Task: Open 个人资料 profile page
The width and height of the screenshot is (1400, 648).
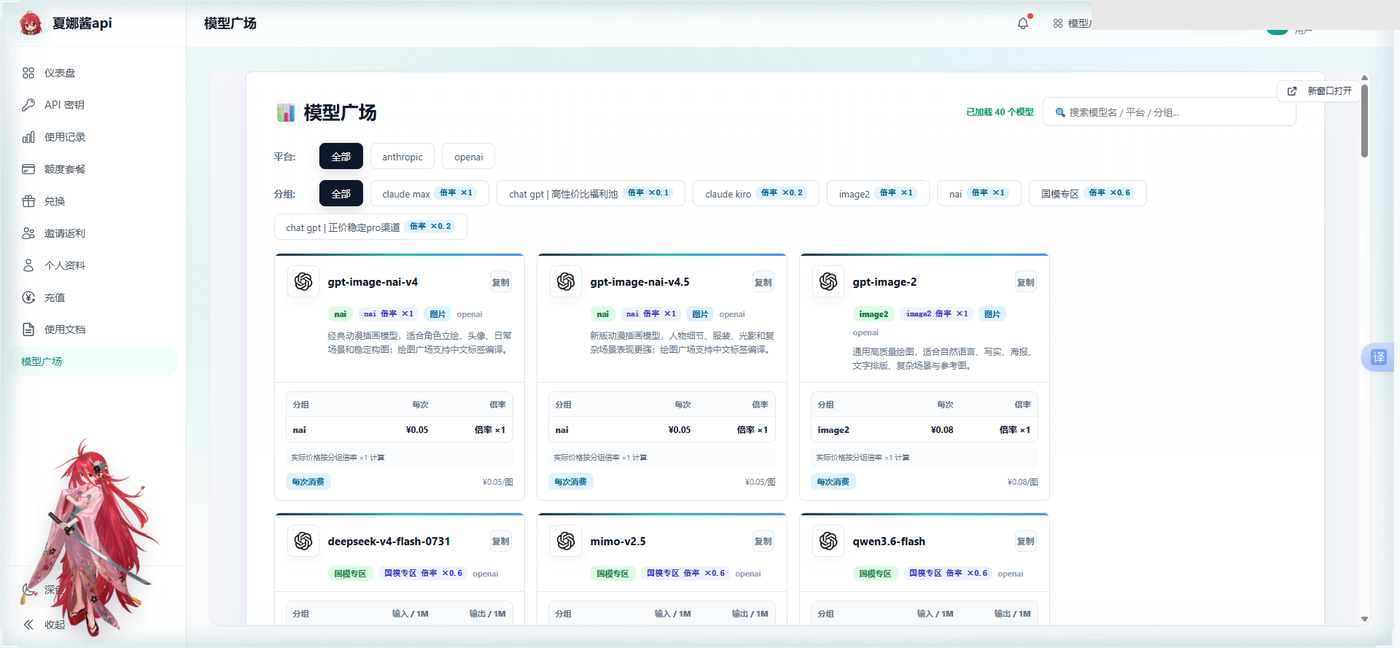Action: (x=93, y=265)
